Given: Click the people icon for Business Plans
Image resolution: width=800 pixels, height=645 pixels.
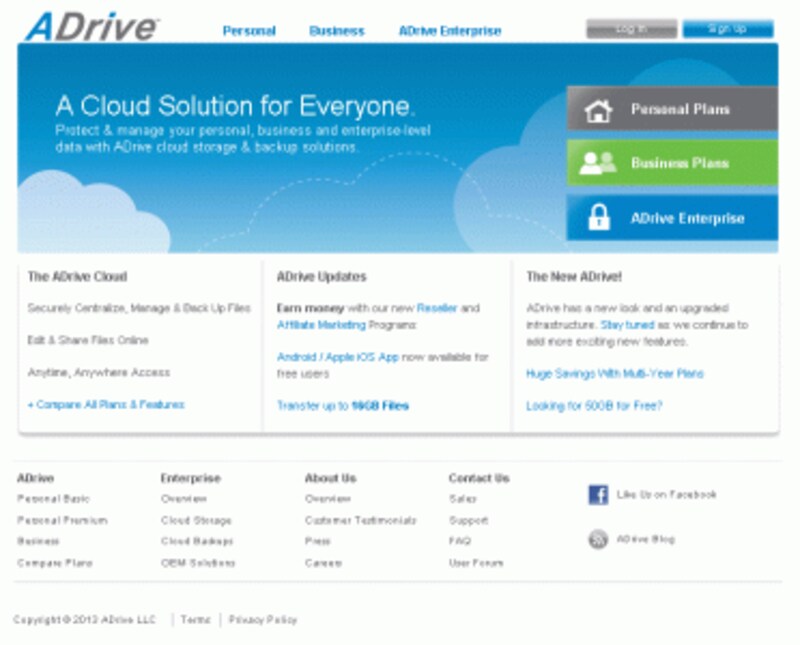Looking at the screenshot, I should 598,164.
